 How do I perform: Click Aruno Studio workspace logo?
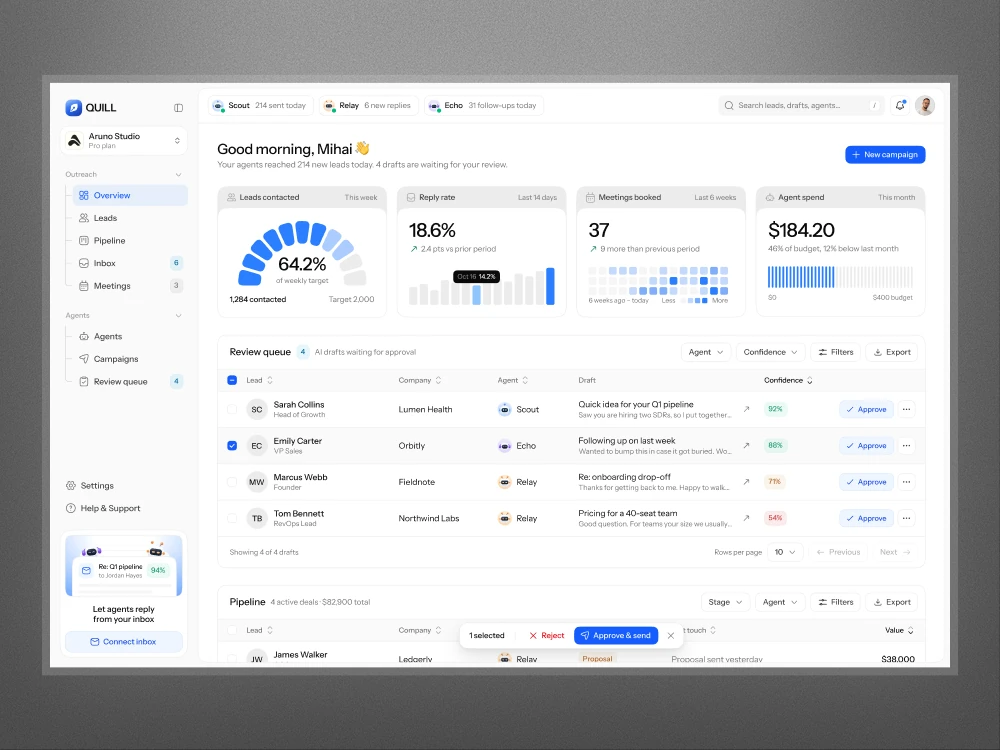click(75, 141)
